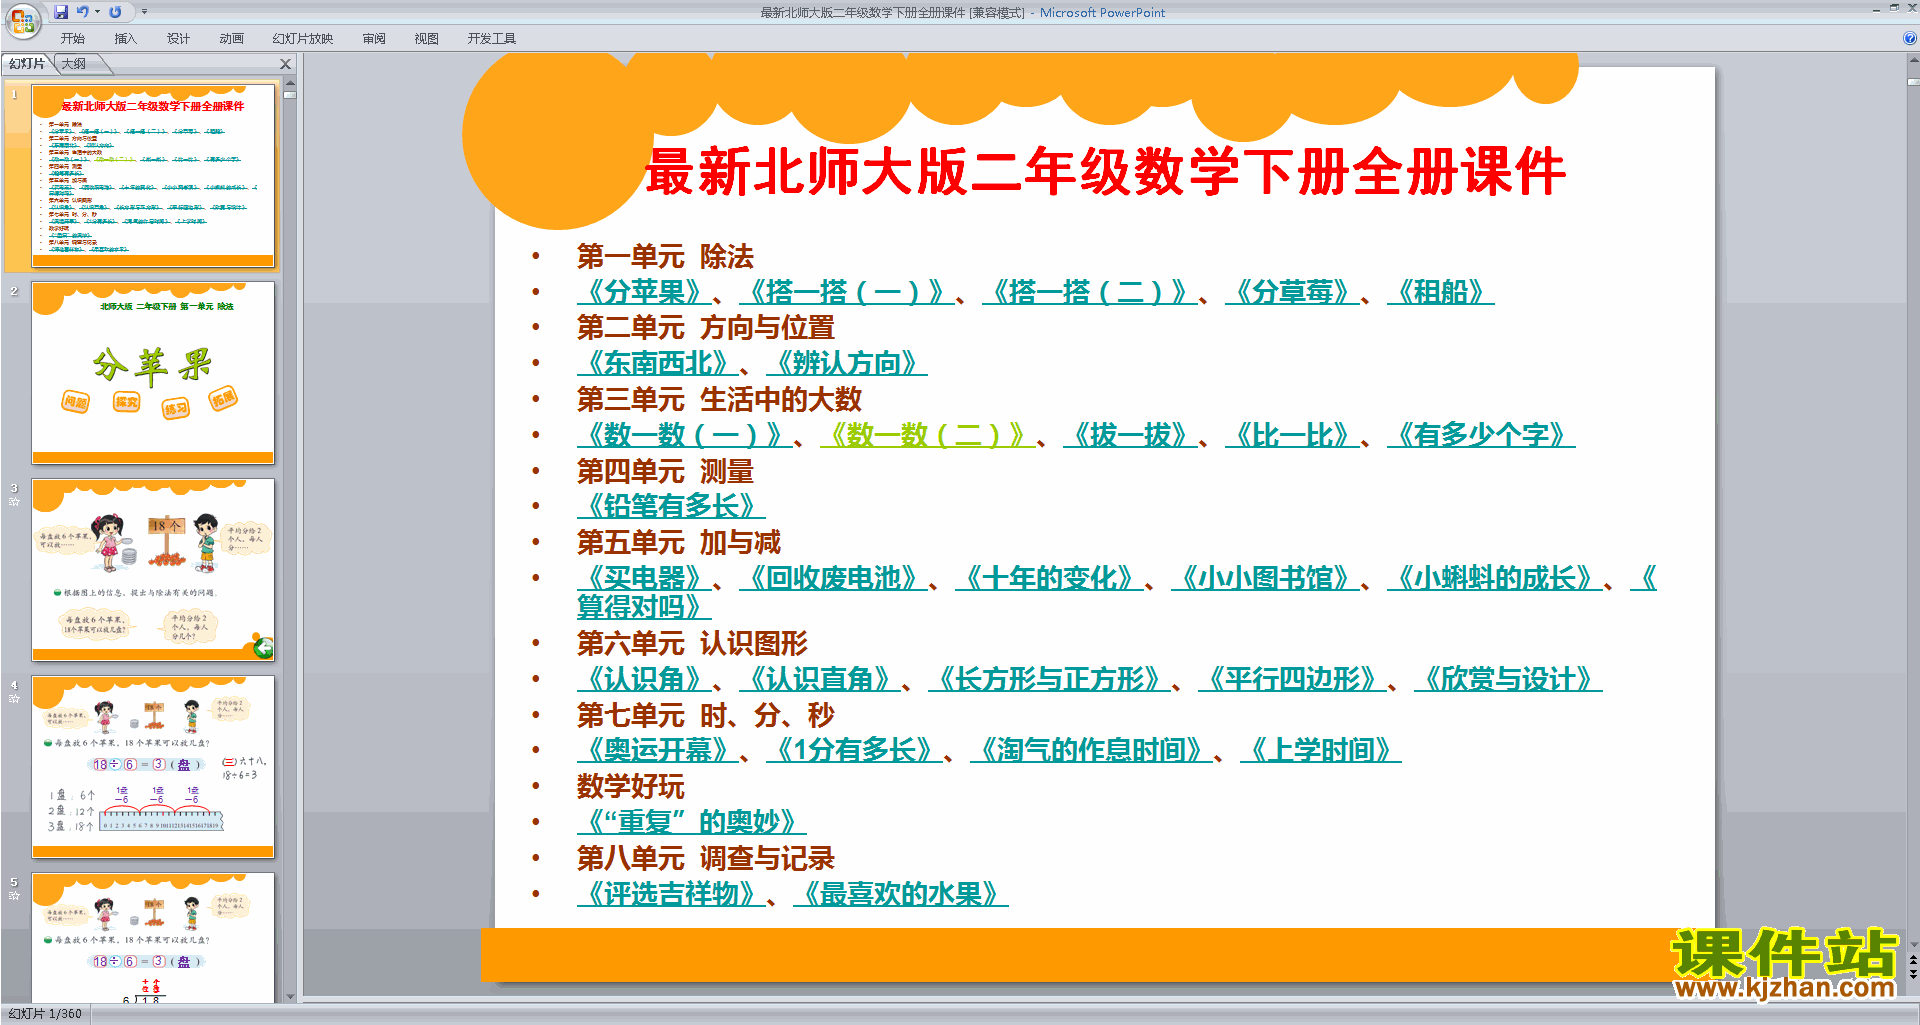Open the 《欣赏与设计》 hyperlink
This screenshot has height=1025, width=1920.
tap(1508, 679)
